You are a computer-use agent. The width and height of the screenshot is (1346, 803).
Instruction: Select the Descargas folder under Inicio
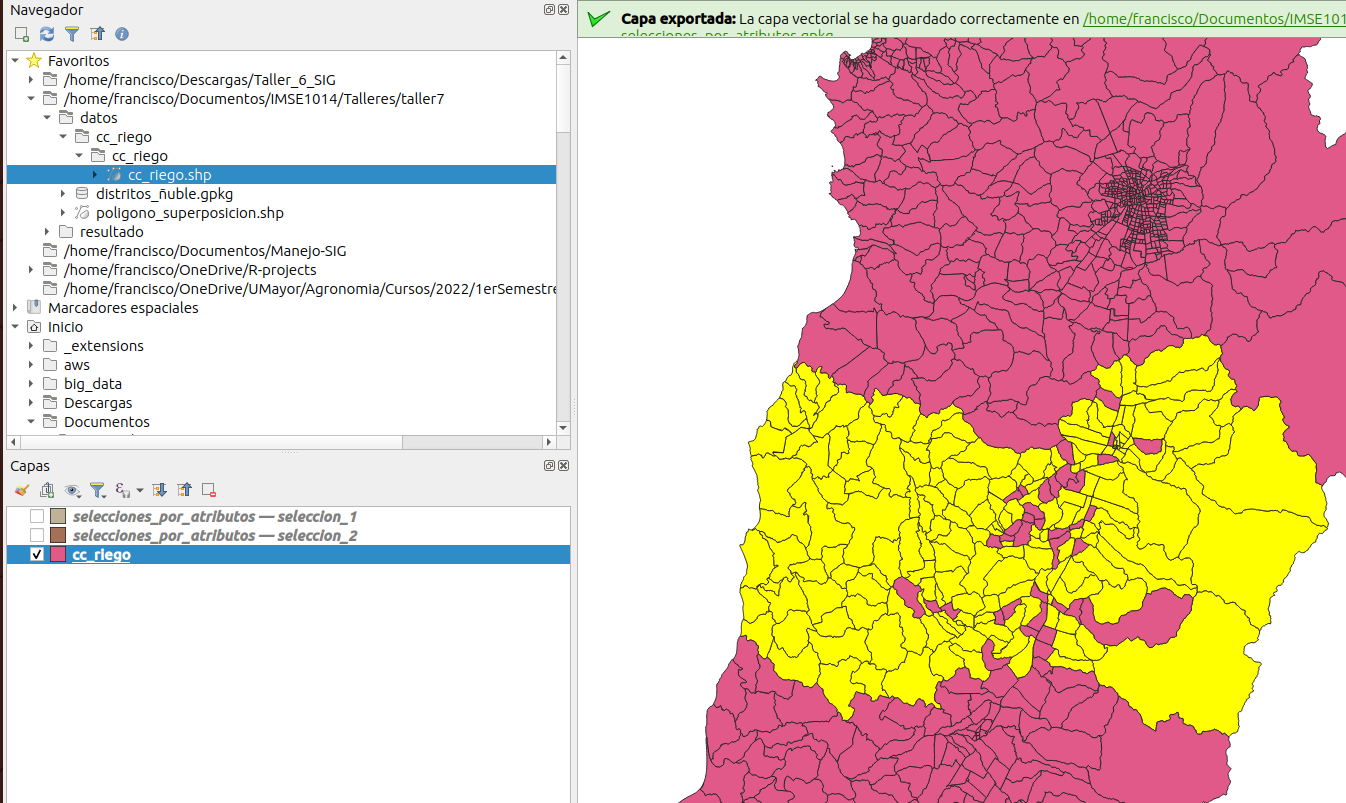[98, 403]
